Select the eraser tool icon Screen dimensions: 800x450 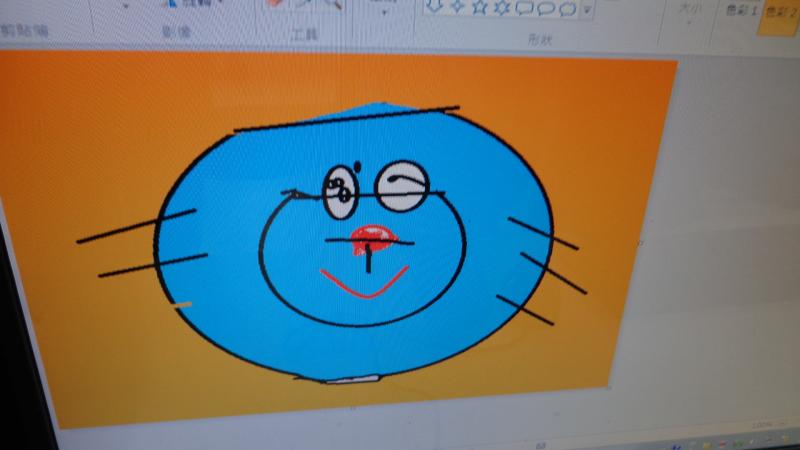click(276, 3)
